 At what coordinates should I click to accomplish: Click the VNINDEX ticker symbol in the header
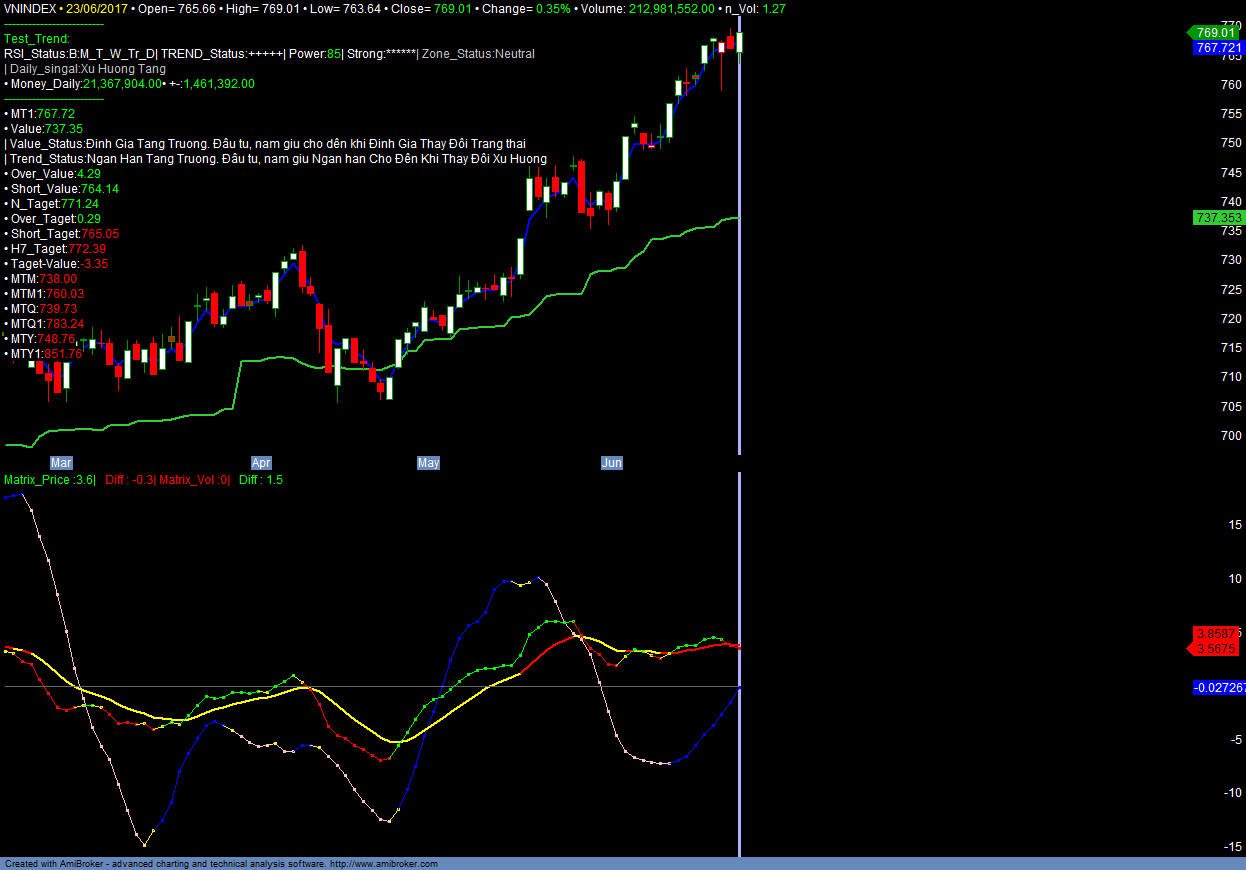pos(31,8)
